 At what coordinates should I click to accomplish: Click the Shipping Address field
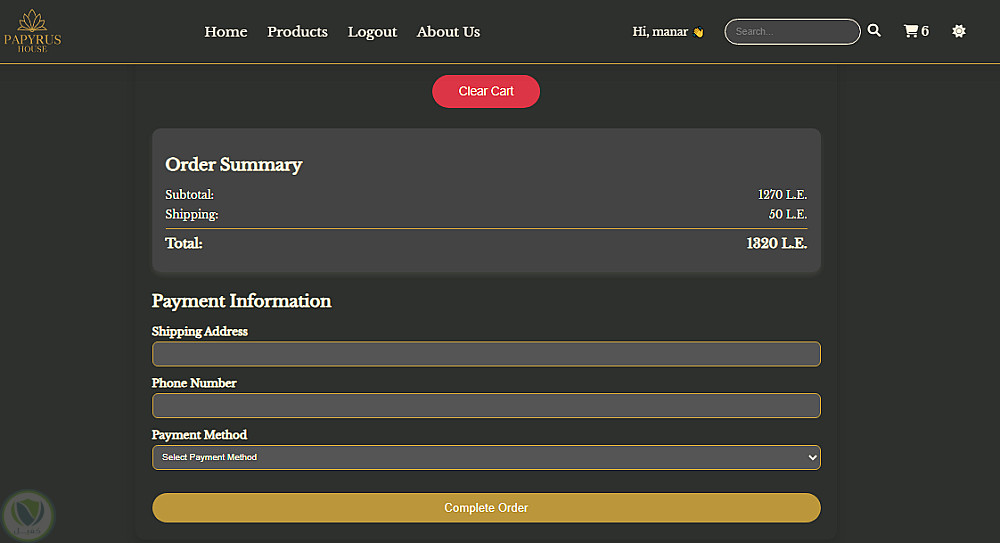(486, 354)
